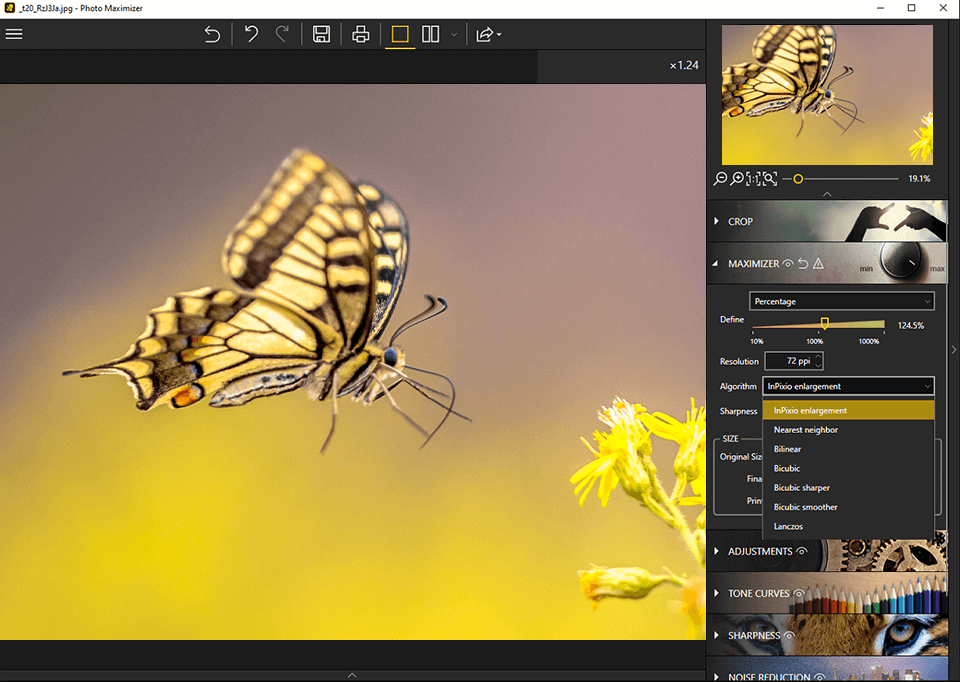Click the save disk icon

tap(321, 34)
